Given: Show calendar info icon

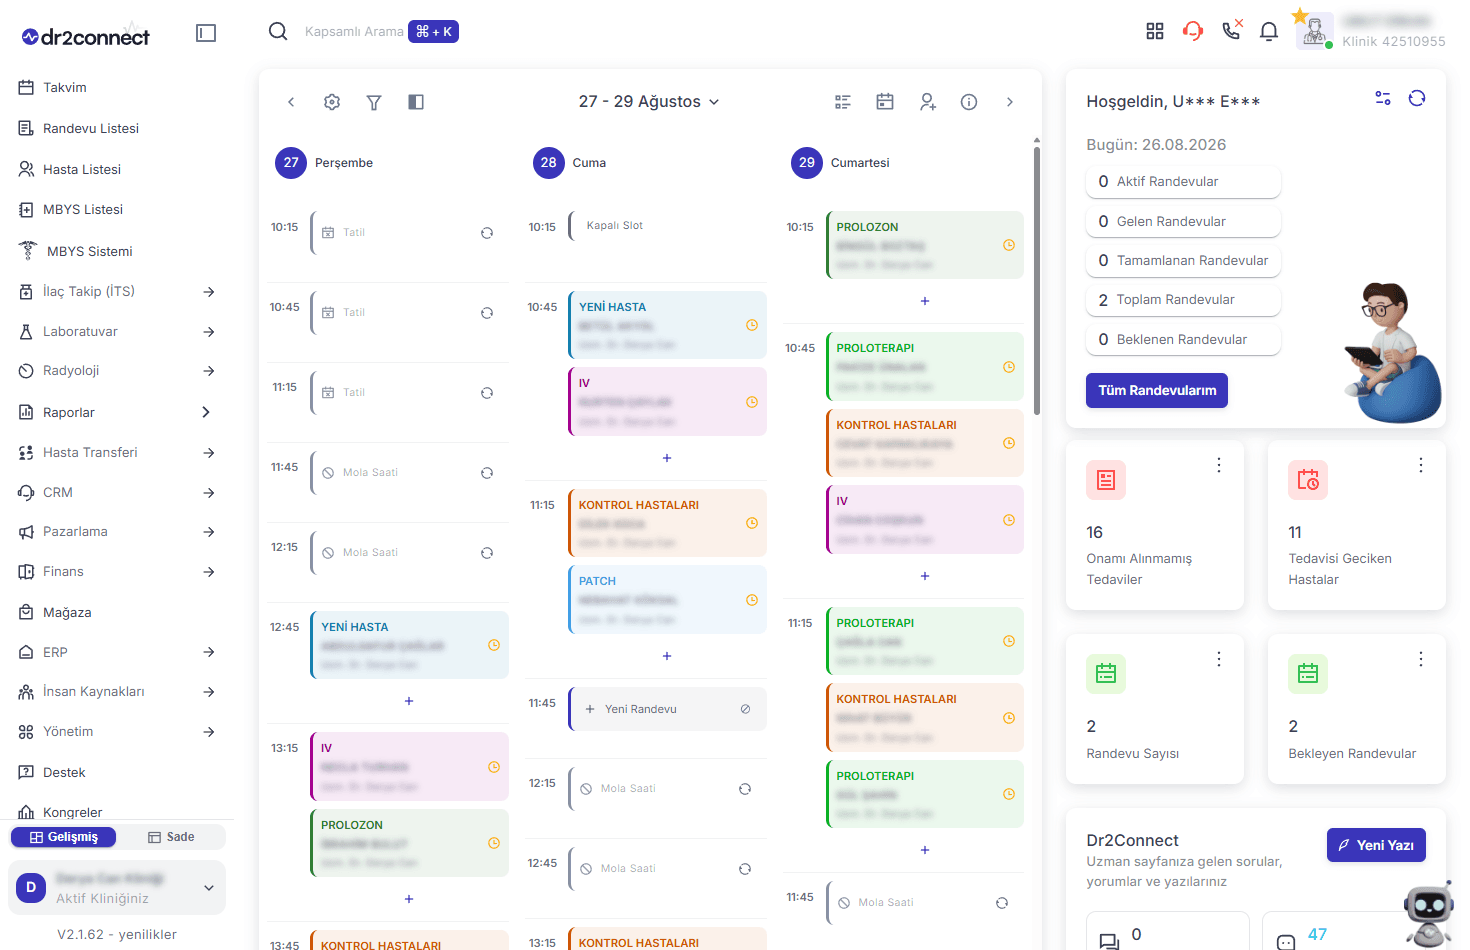Looking at the screenshot, I should [969, 102].
